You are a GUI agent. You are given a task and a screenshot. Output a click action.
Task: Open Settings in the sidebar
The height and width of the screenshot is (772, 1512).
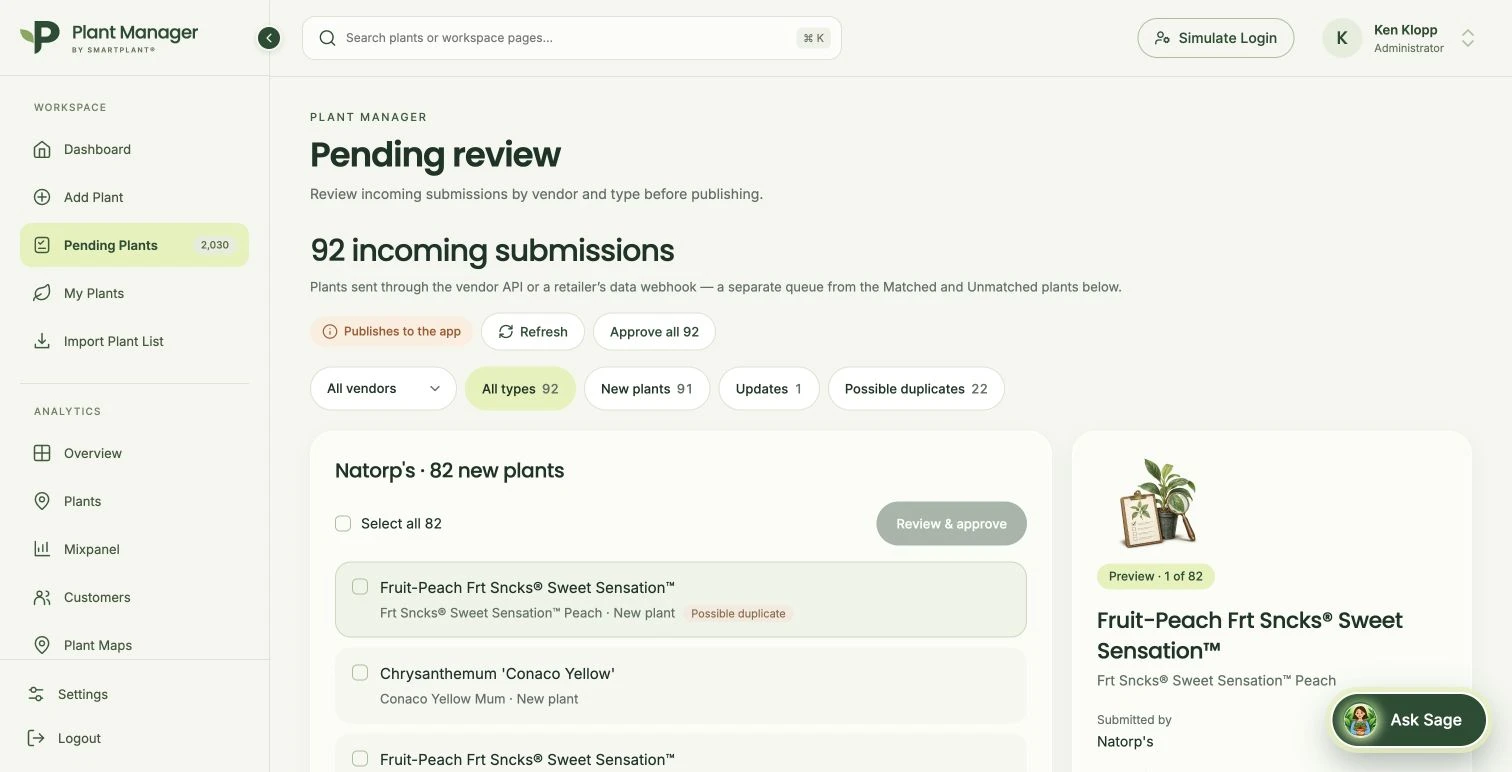pos(134,694)
